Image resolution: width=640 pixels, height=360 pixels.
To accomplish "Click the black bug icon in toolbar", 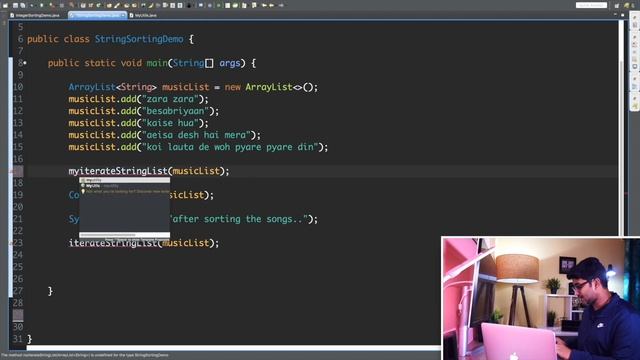I will click(x=189, y=5).
